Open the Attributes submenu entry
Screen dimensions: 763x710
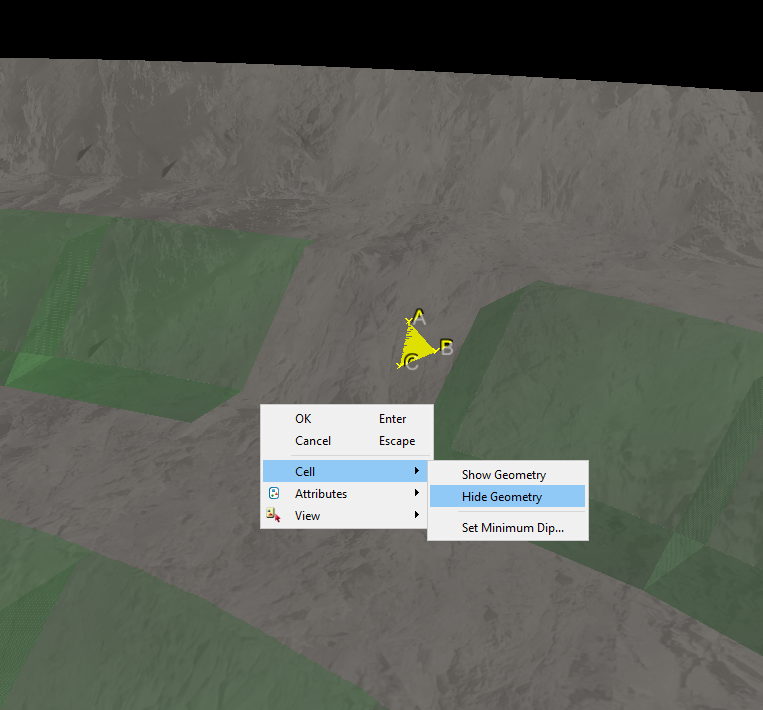tap(346, 493)
